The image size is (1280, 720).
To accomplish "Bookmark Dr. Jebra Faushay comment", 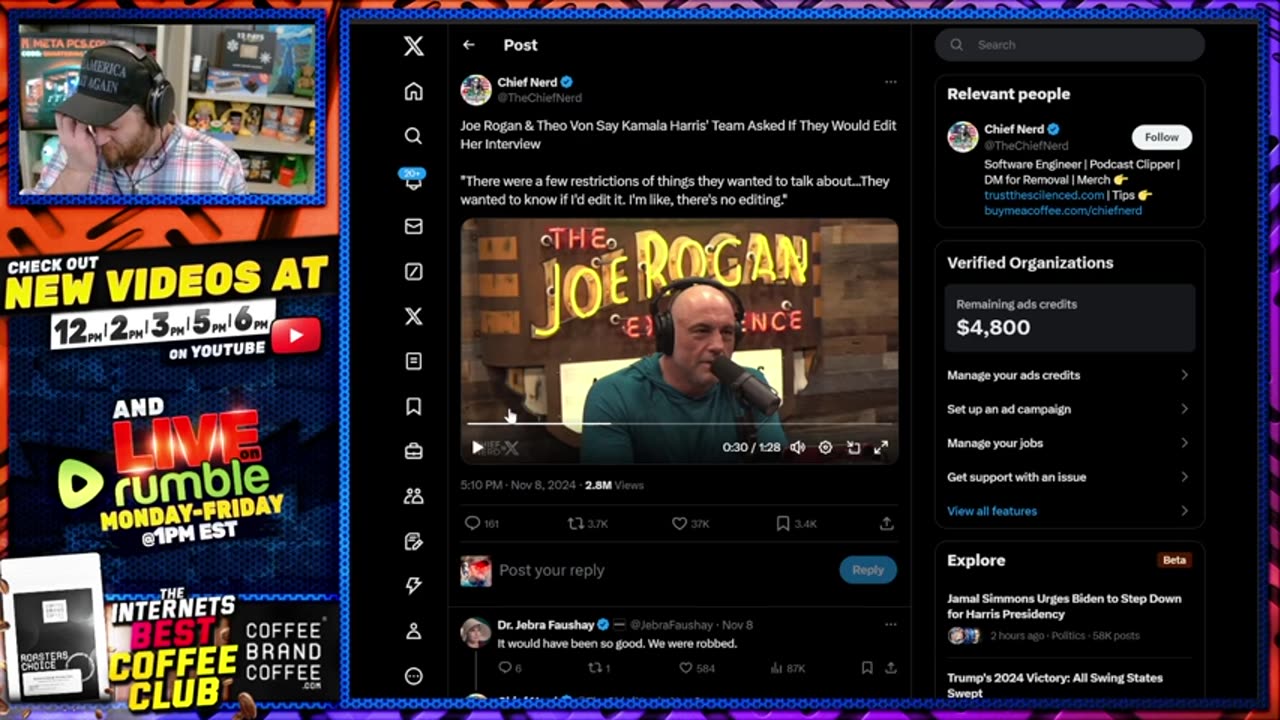I will point(866,668).
